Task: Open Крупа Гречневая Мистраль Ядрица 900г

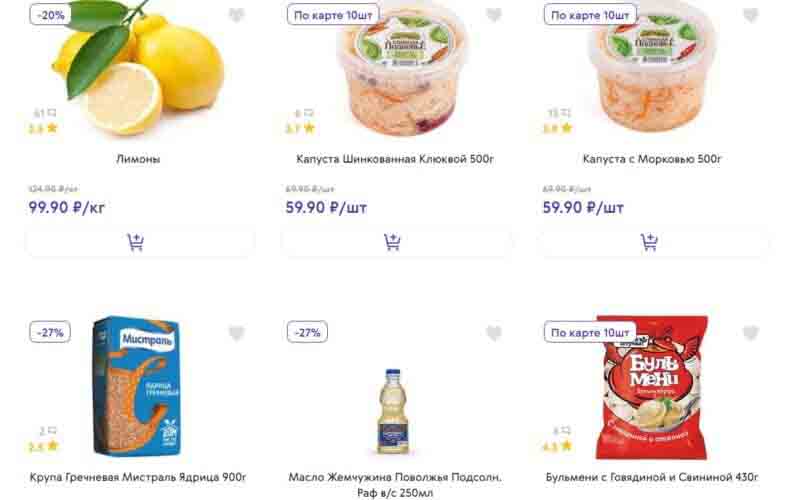Action: 139,477
